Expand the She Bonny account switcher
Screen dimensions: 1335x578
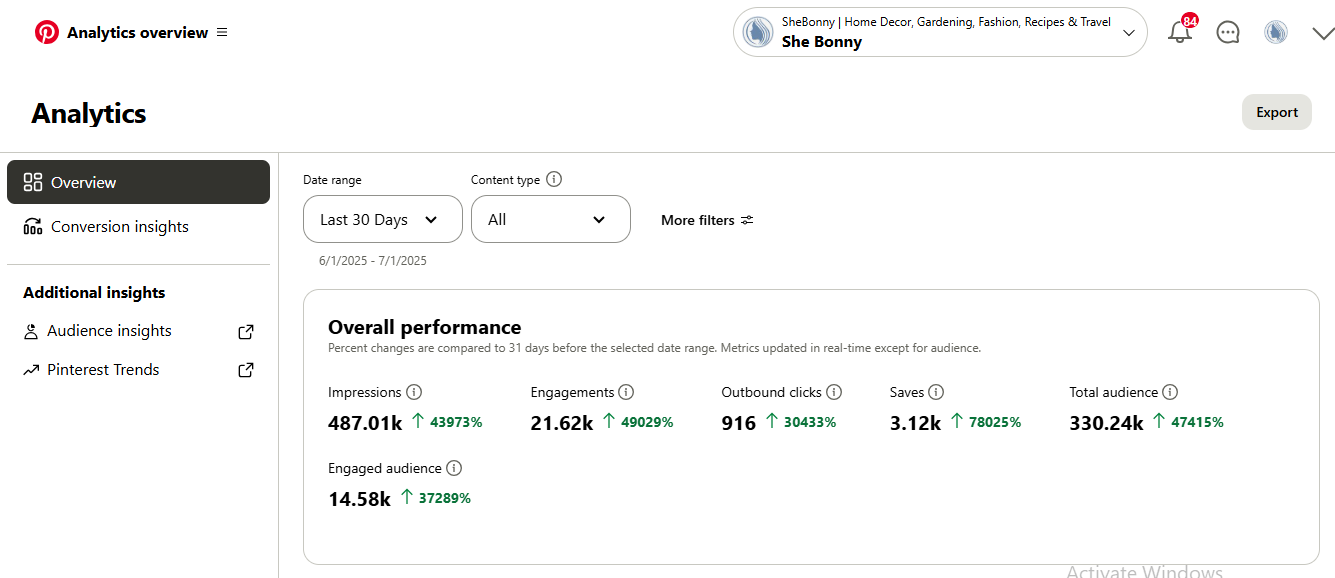tap(940, 32)
